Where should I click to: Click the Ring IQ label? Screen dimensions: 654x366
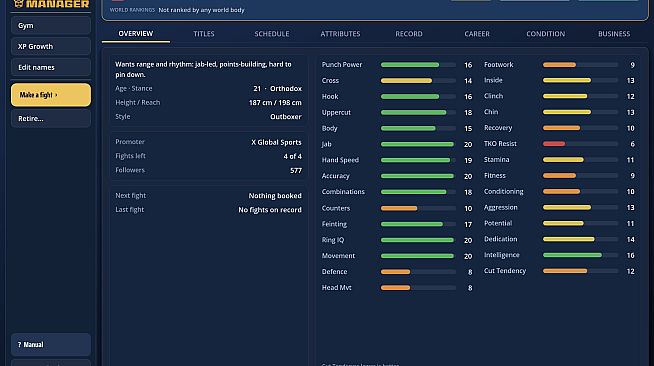(x=333, y=240)
